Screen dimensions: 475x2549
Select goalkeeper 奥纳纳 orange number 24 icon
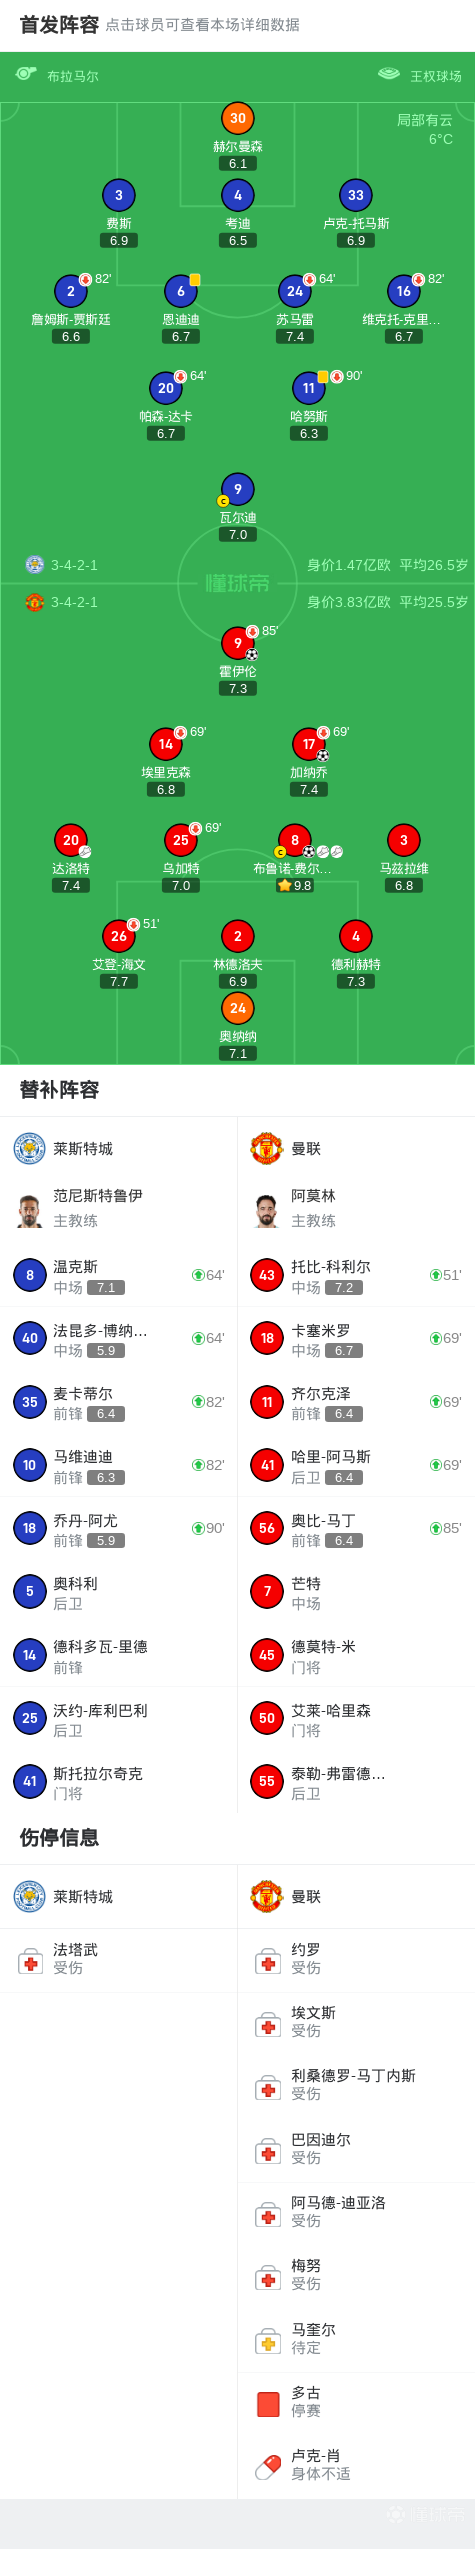point(237,1008)
